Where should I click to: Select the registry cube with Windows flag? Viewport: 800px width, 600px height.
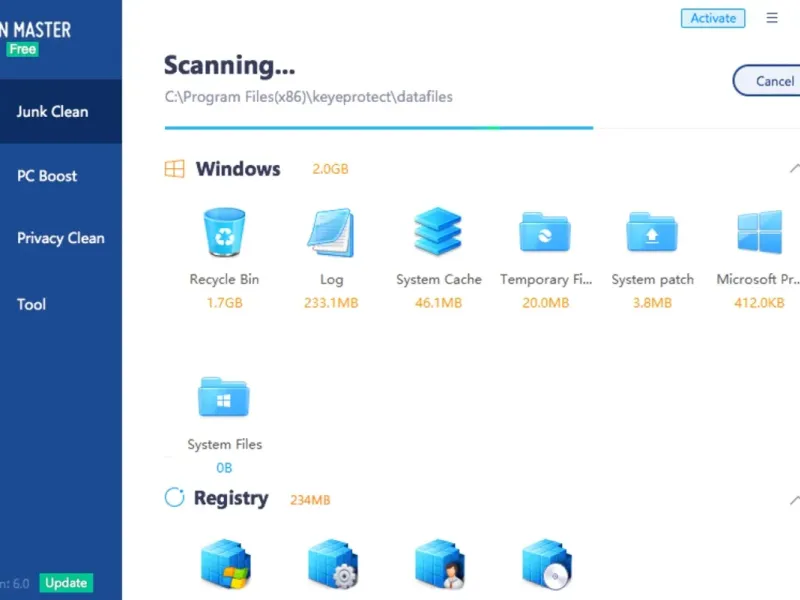pos(226,564)
